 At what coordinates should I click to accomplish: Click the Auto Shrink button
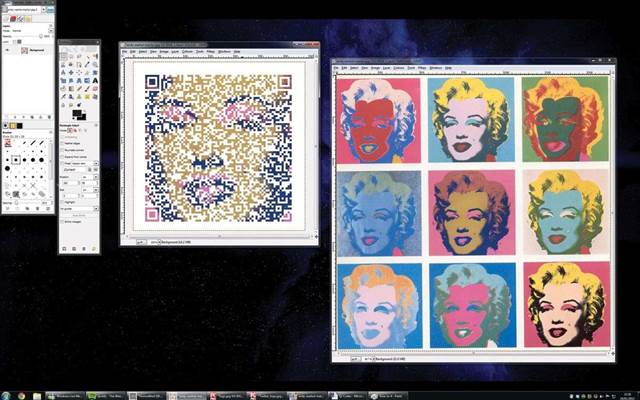[x=79, y=215]
